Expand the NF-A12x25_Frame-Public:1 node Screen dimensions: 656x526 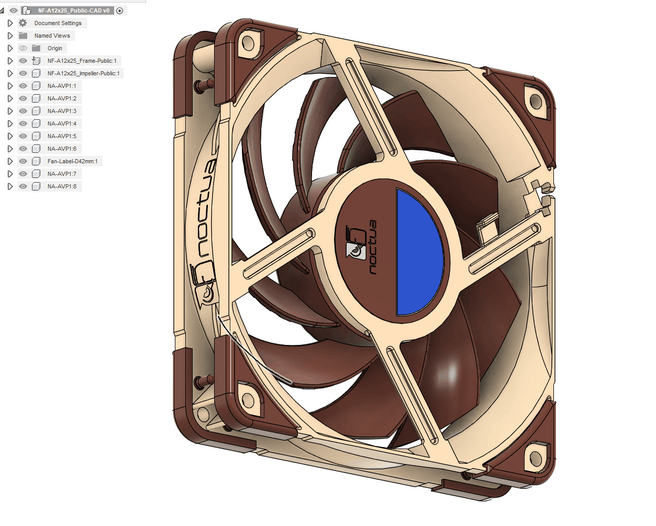pyautogui.click(x=10, y=61)
